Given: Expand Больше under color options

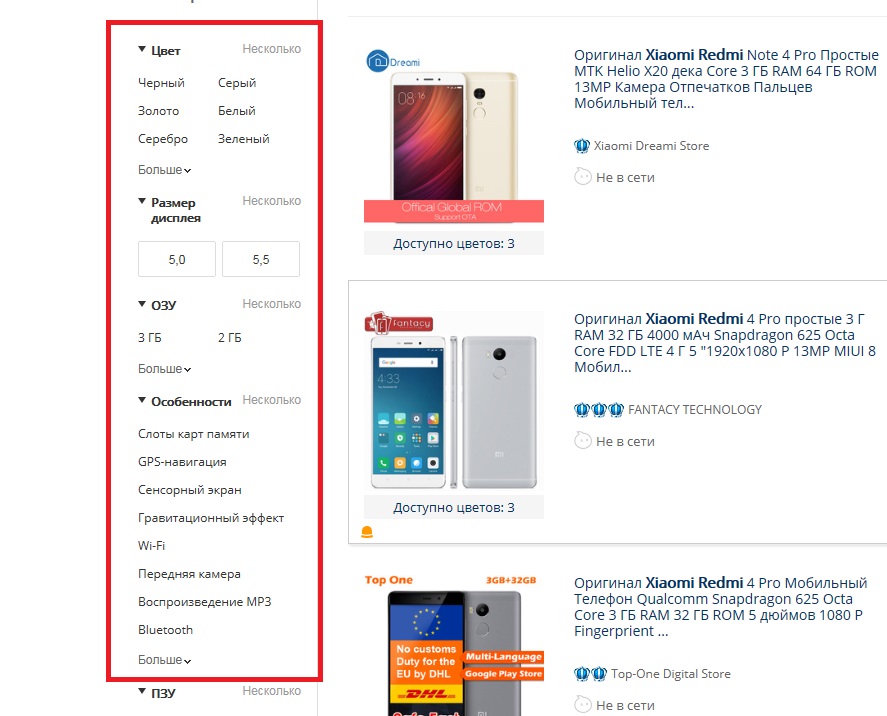Looking at the screenshot, I should [164, 170].
